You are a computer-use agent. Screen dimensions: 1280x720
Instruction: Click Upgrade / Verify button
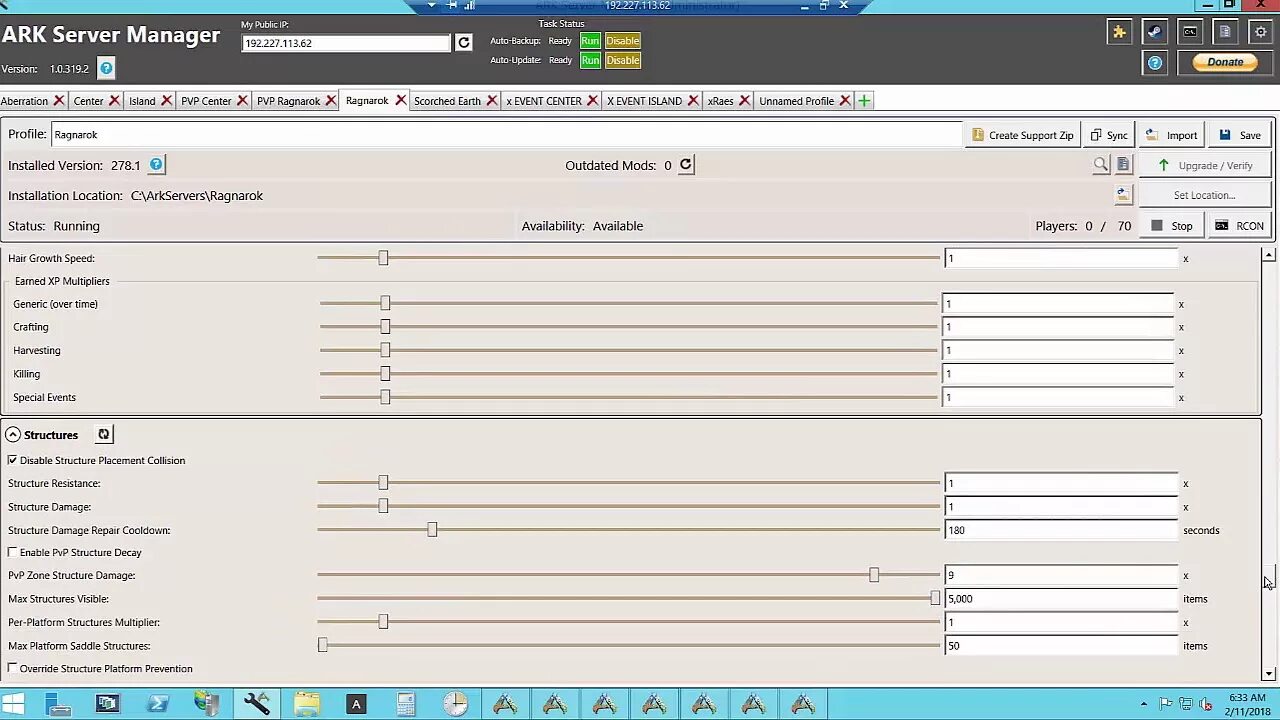pyautogui.click(x=1205, y=165)
